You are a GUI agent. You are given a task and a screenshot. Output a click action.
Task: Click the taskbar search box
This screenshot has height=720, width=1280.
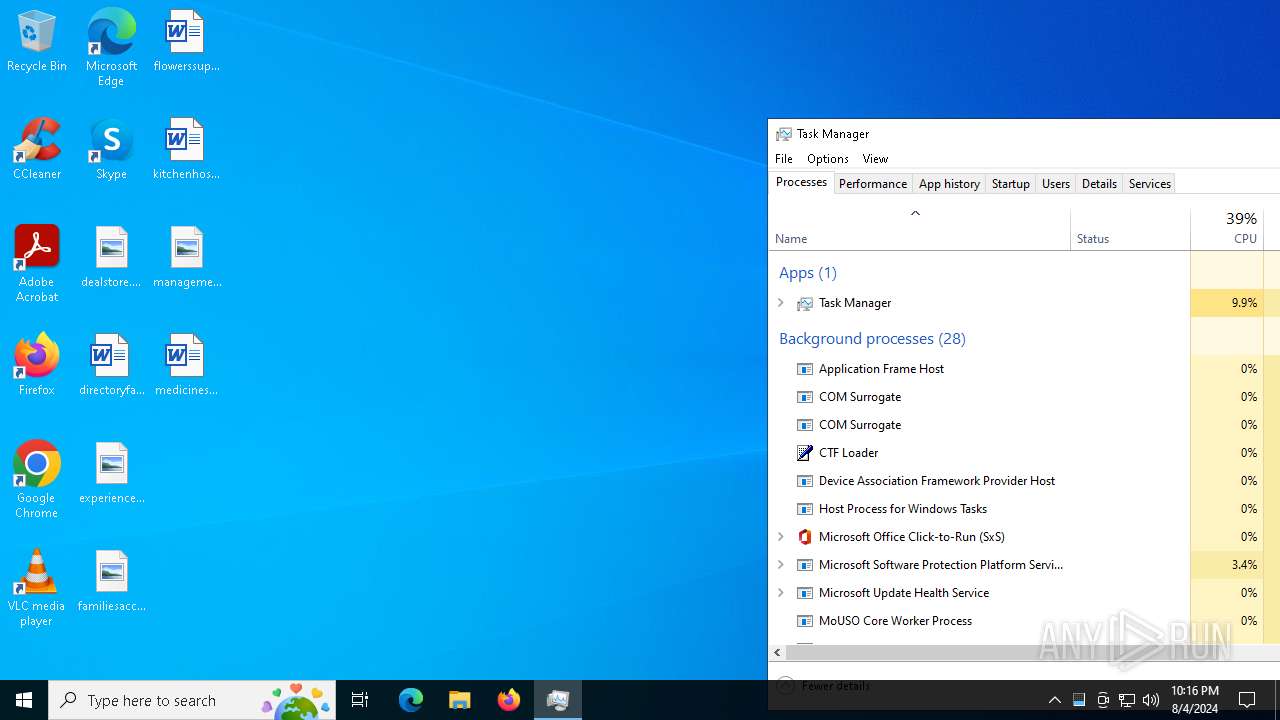pyautogui.click(x=194, y=700)
